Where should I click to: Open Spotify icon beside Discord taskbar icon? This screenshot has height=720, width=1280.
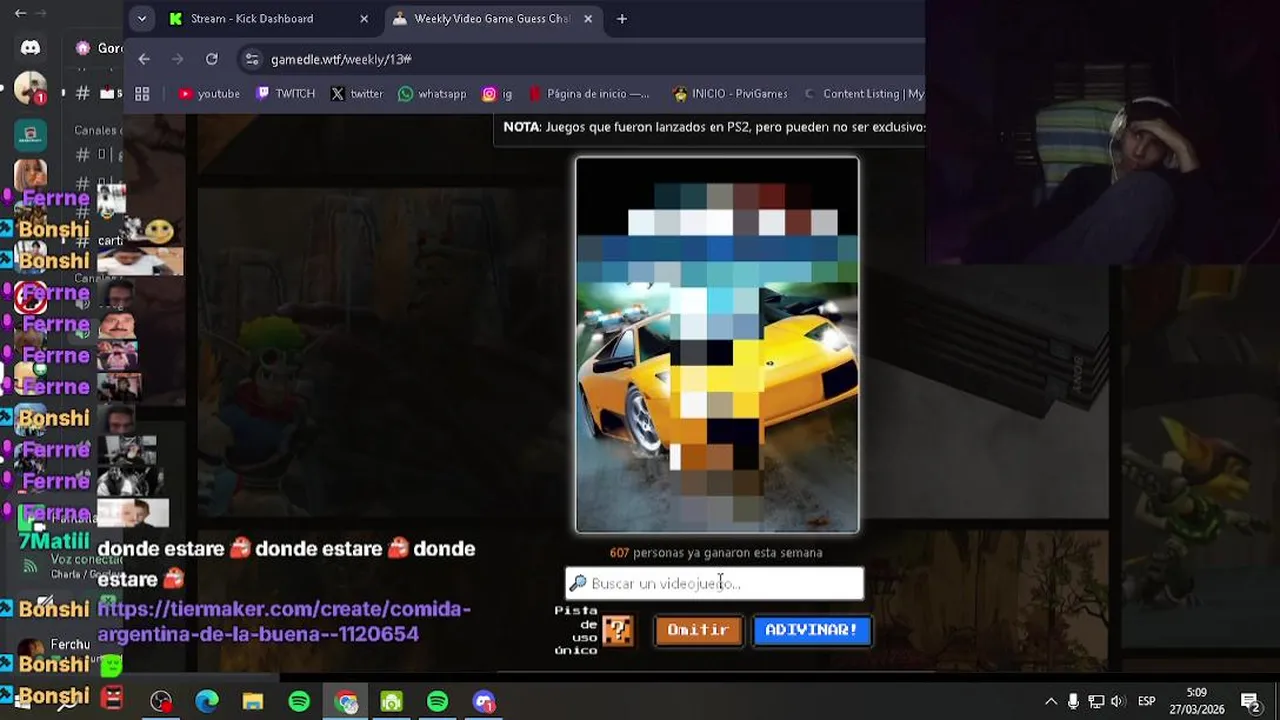[x=438, y=702]
